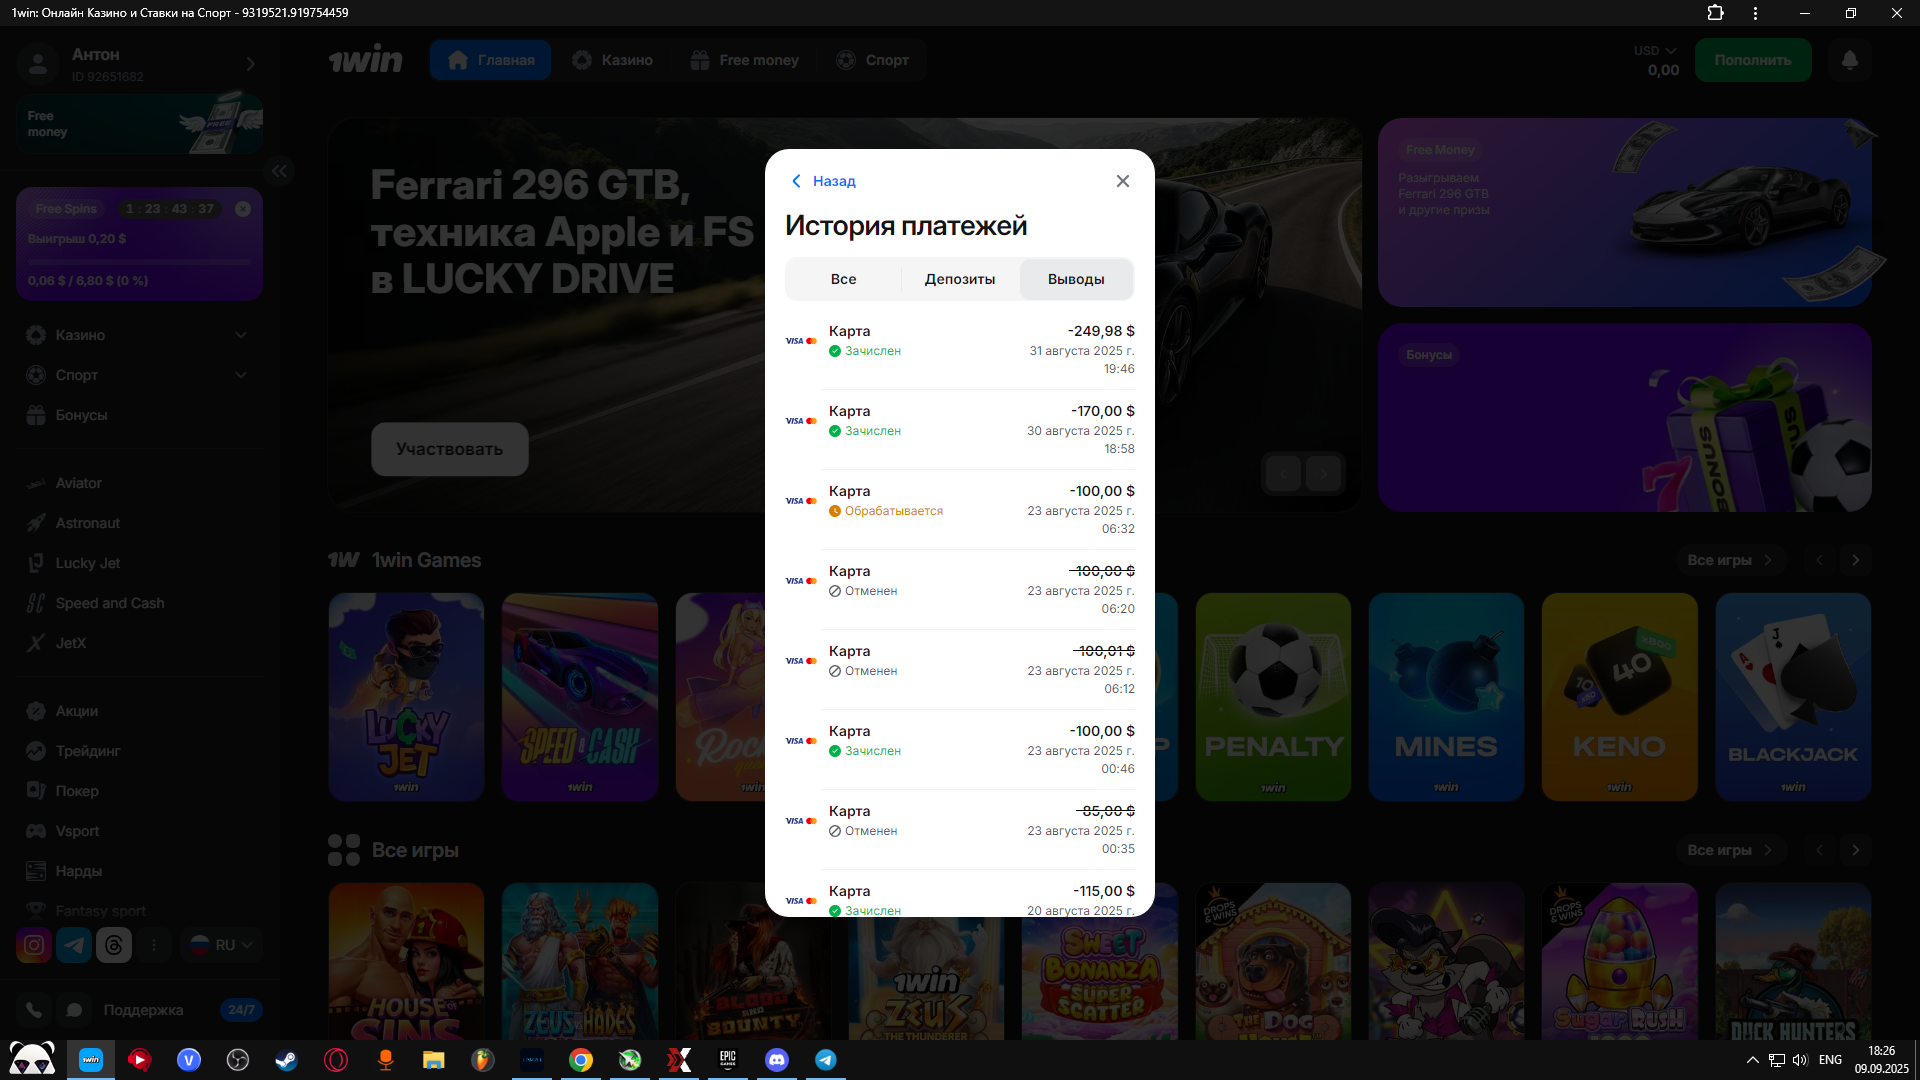1920x1080 pixels.
Task: Open the RU language selector
Action: tap(223, 945)
